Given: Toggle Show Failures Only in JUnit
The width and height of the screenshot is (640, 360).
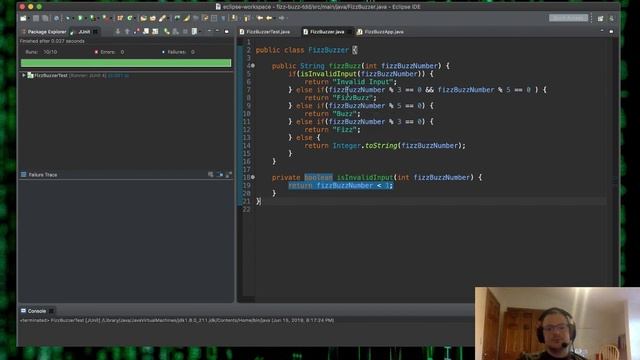Looking at the screenshot, I should tap(136, 31).
